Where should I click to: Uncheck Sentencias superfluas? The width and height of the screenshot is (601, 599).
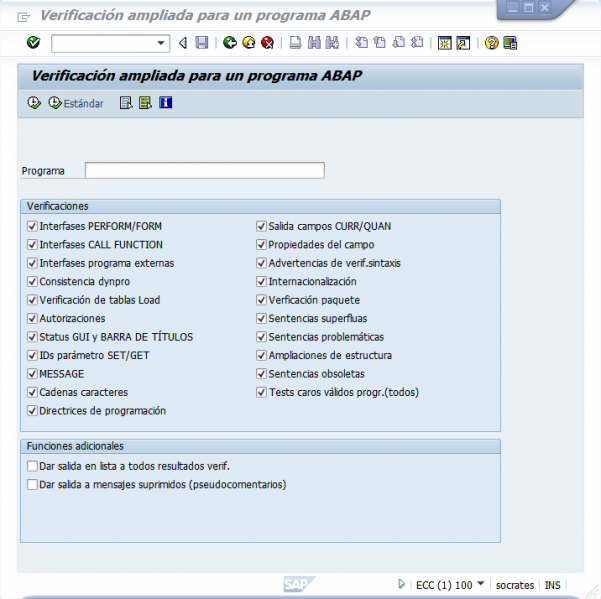[261, 318]
